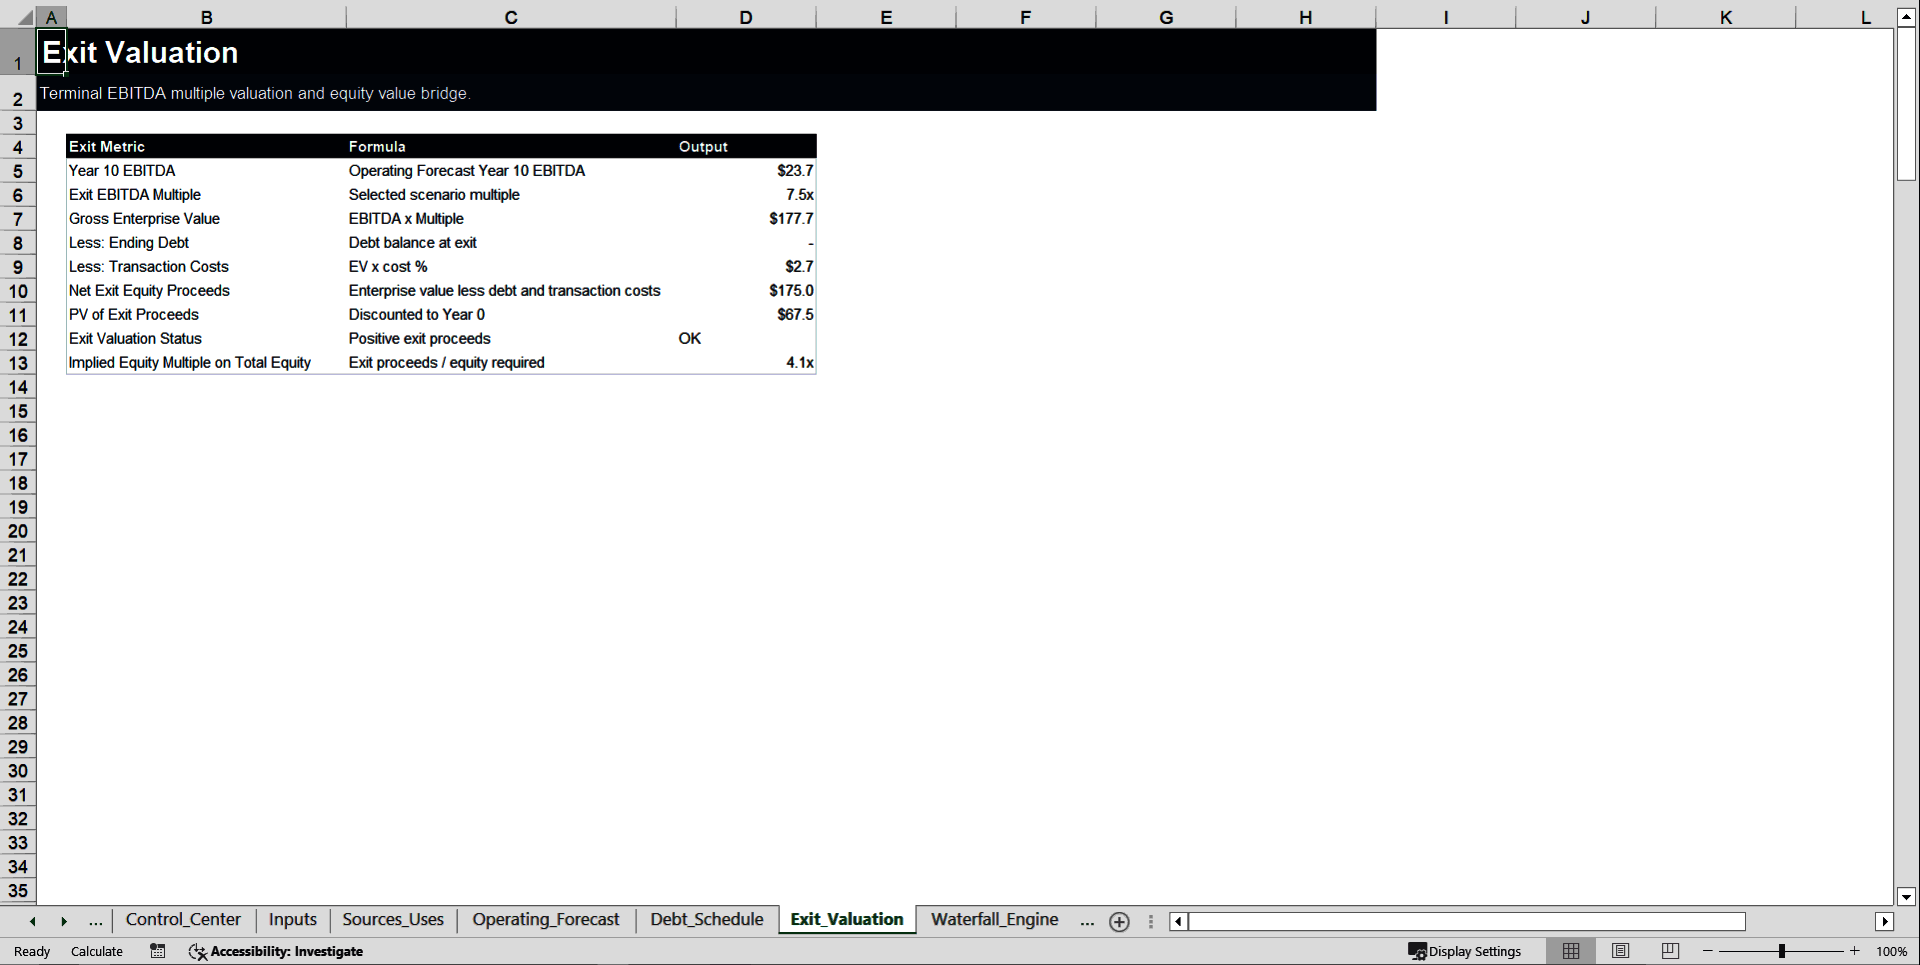
Task: Select the 7.5x multiple value
Action: coord(746,195)
